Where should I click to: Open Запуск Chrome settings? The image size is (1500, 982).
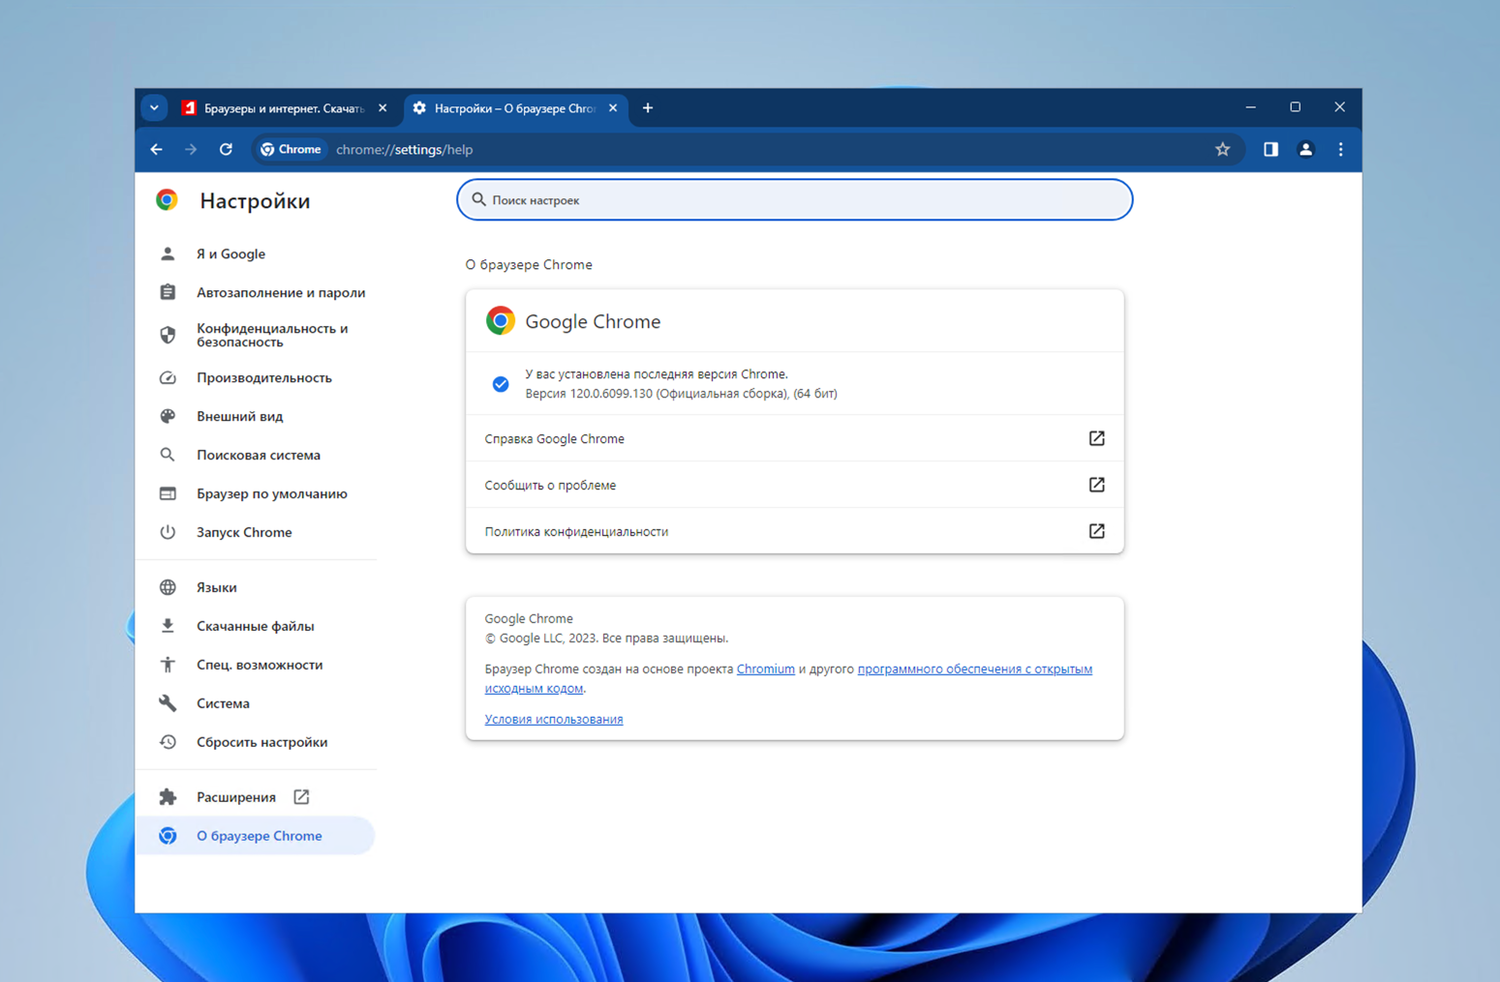[x=255, y=532]
